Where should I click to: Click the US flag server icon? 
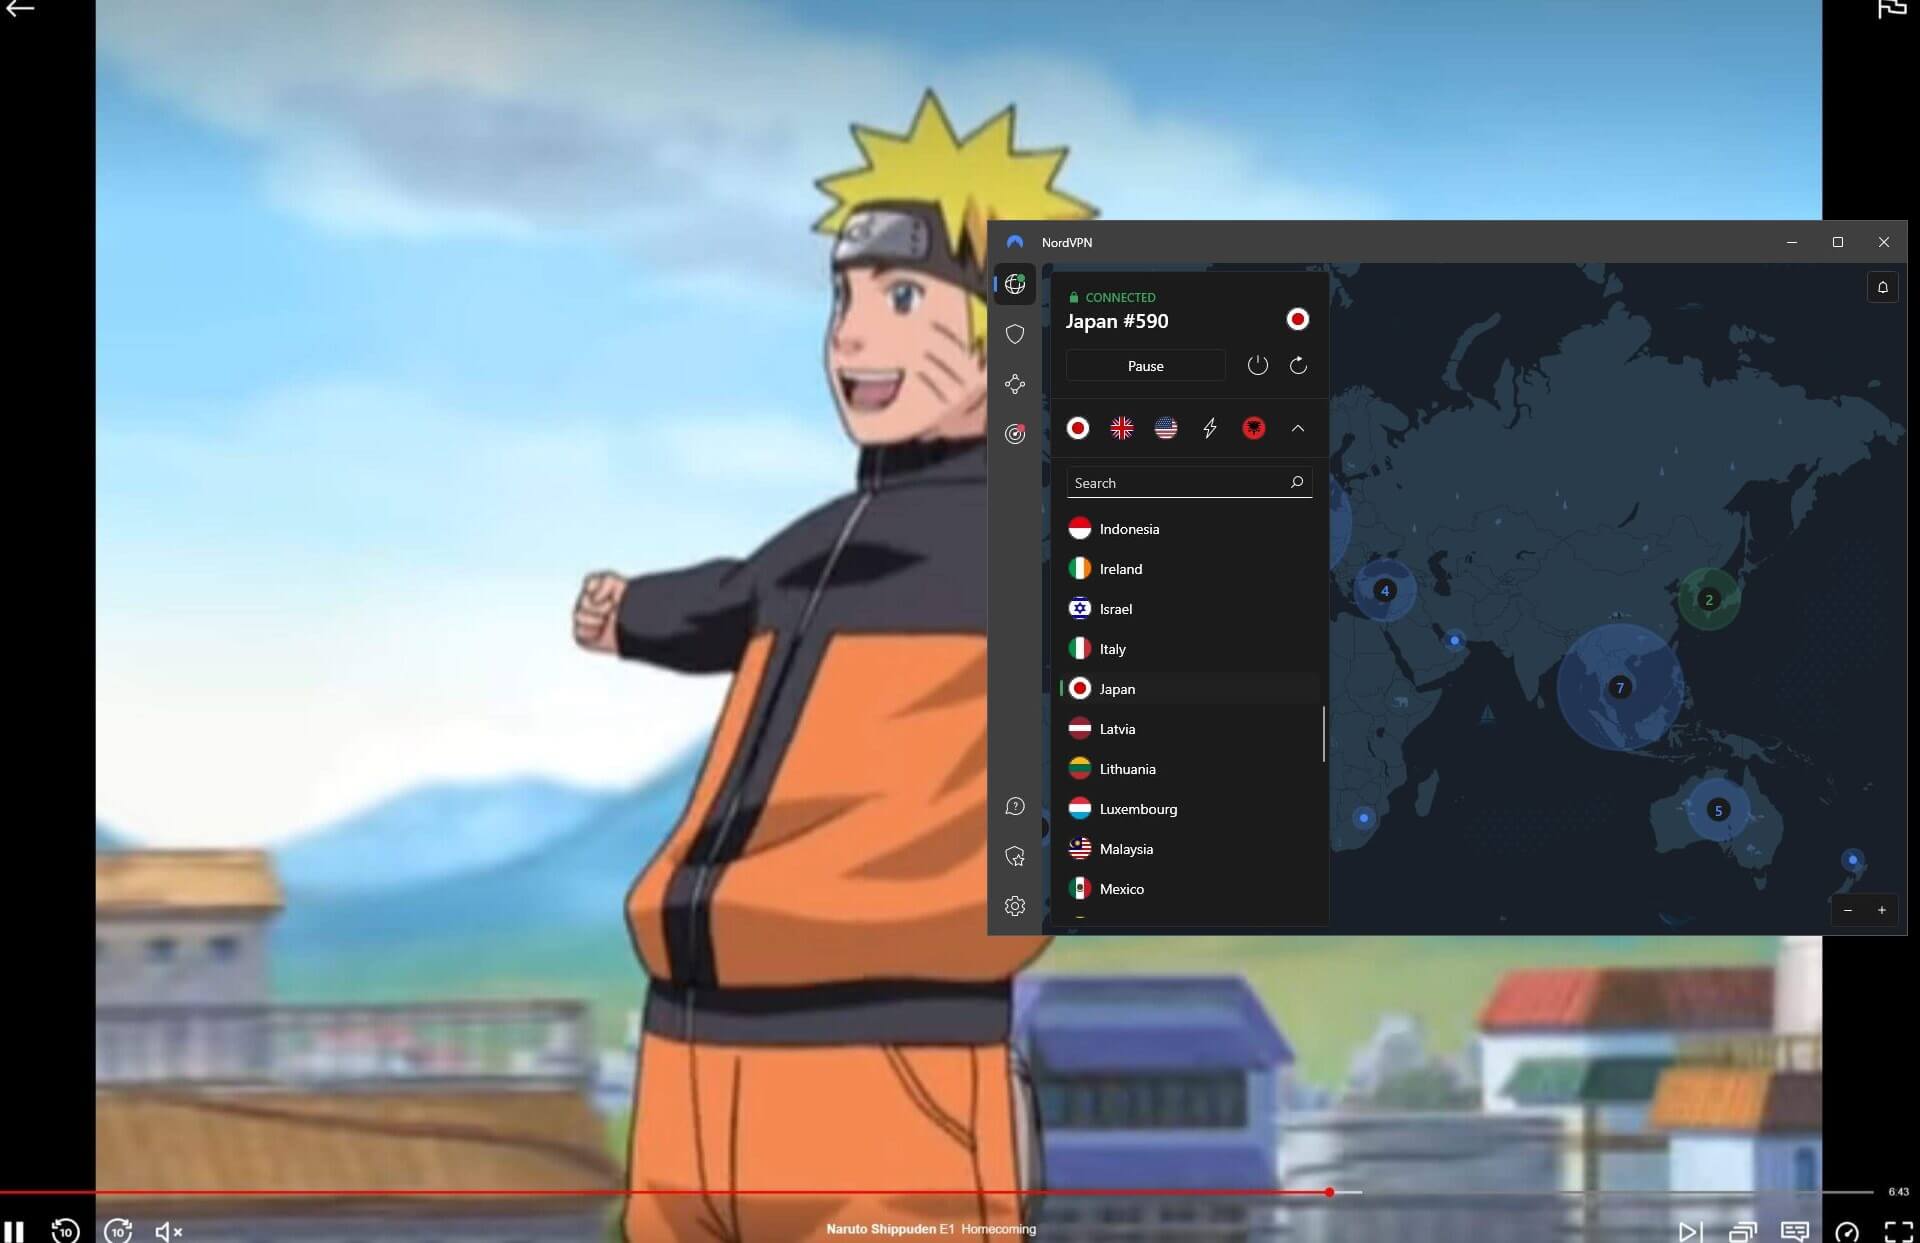point(1166,427)
